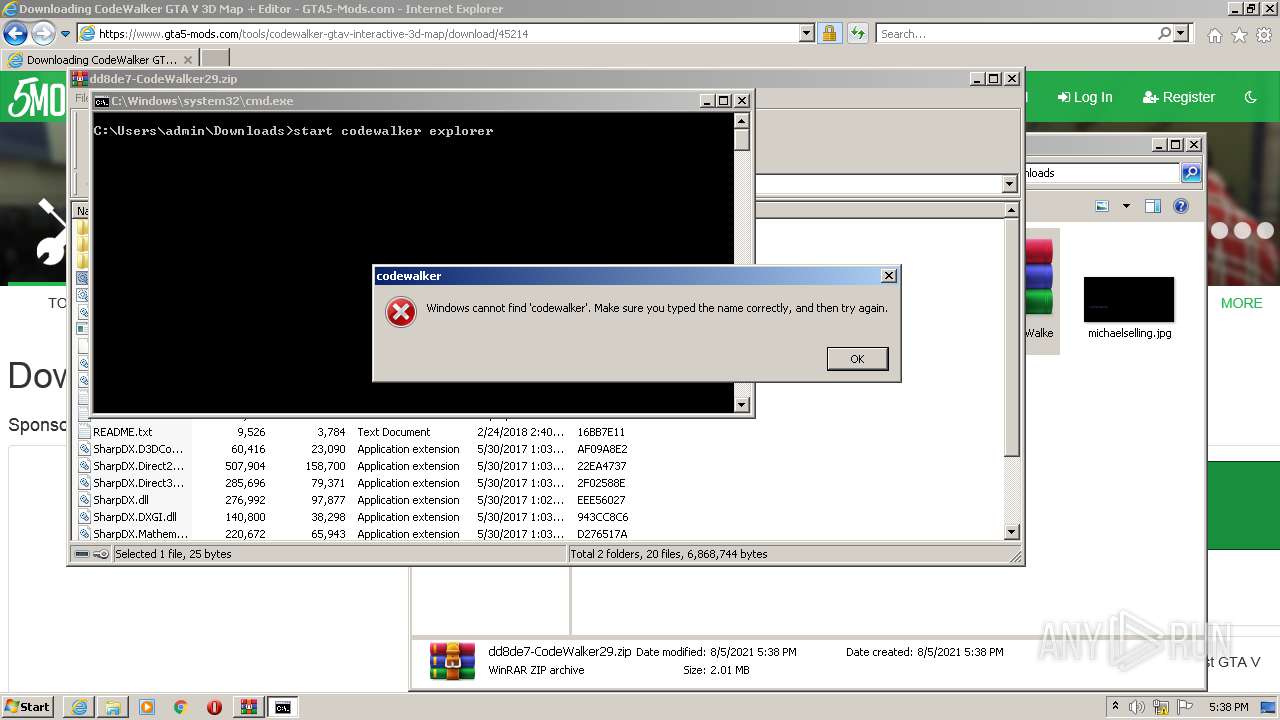Click the Internet Explorer Back arrow
Image resolution: width=1280 pixels, height=720 pixels.
(15, 33)
